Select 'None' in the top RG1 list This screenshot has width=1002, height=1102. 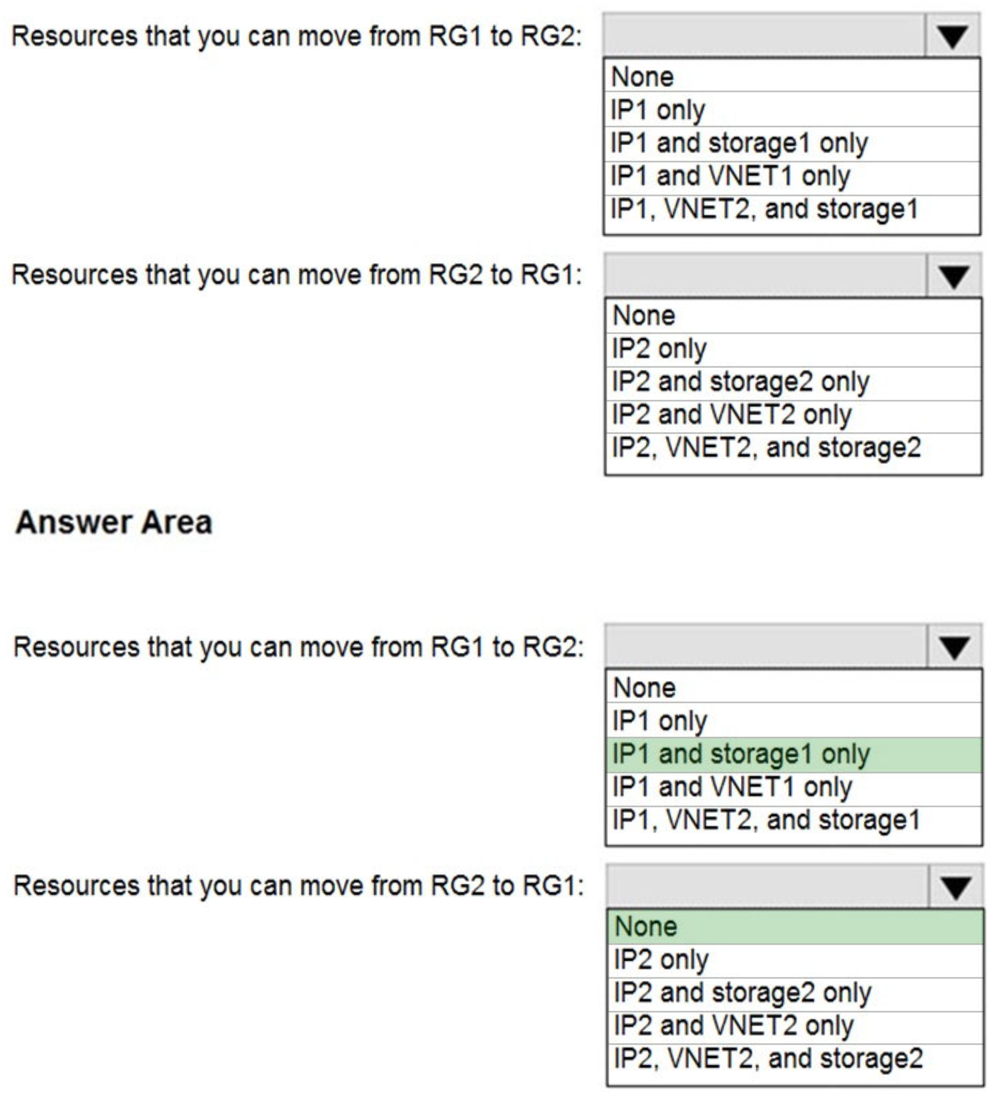pos(700,75)
